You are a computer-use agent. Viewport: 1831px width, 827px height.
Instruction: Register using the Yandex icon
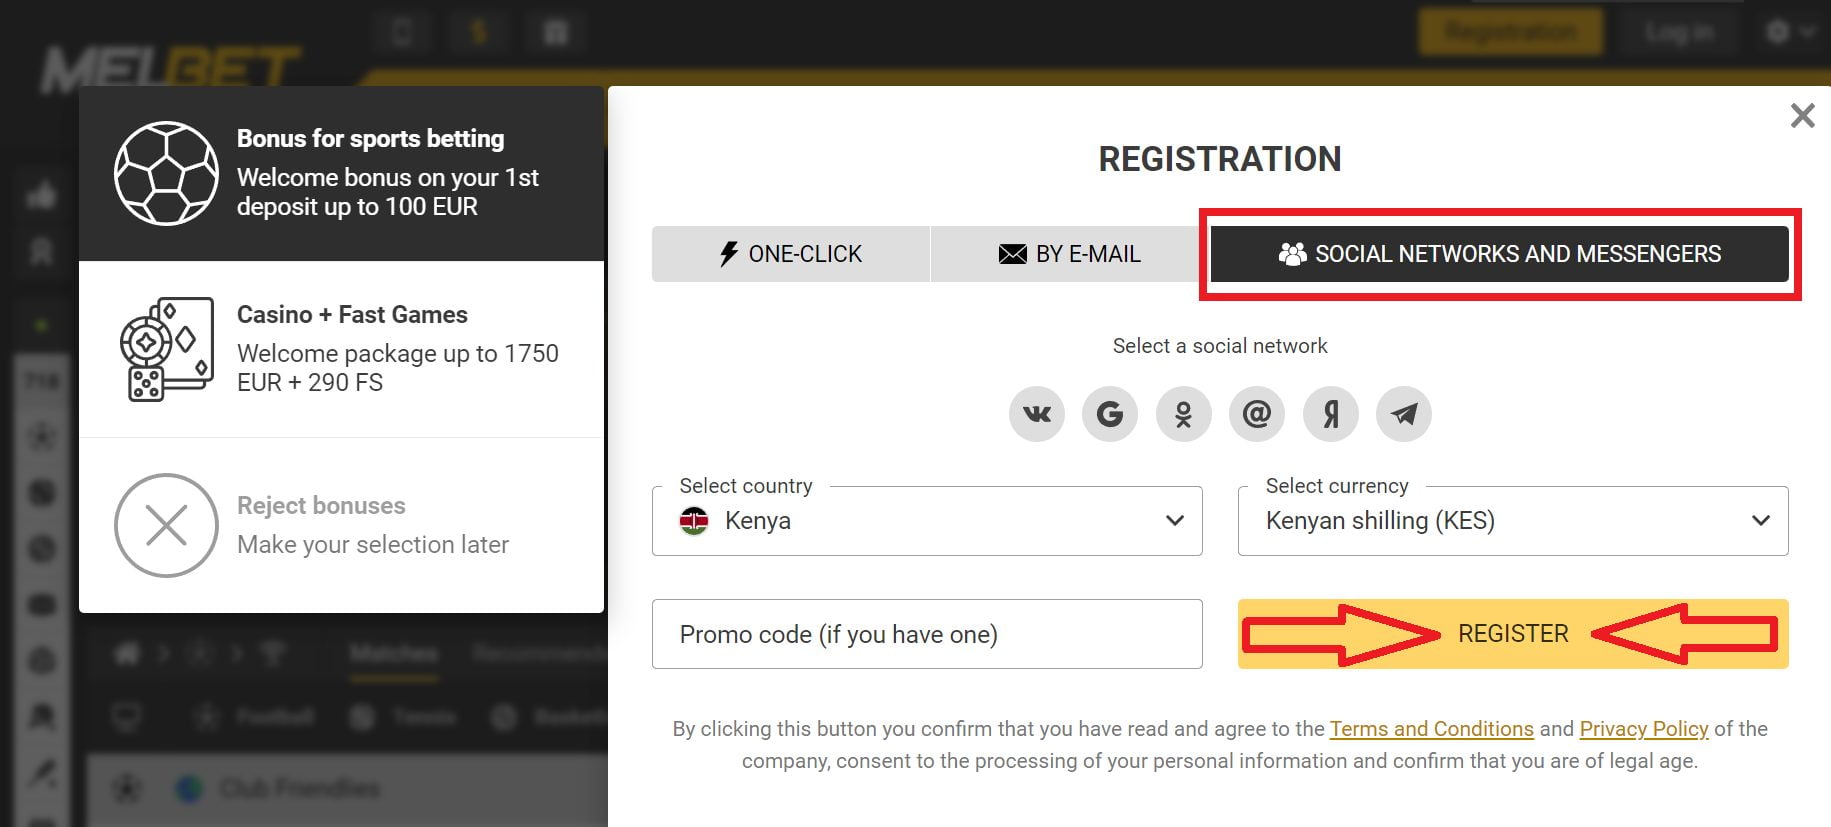[x=1331, y=414]
